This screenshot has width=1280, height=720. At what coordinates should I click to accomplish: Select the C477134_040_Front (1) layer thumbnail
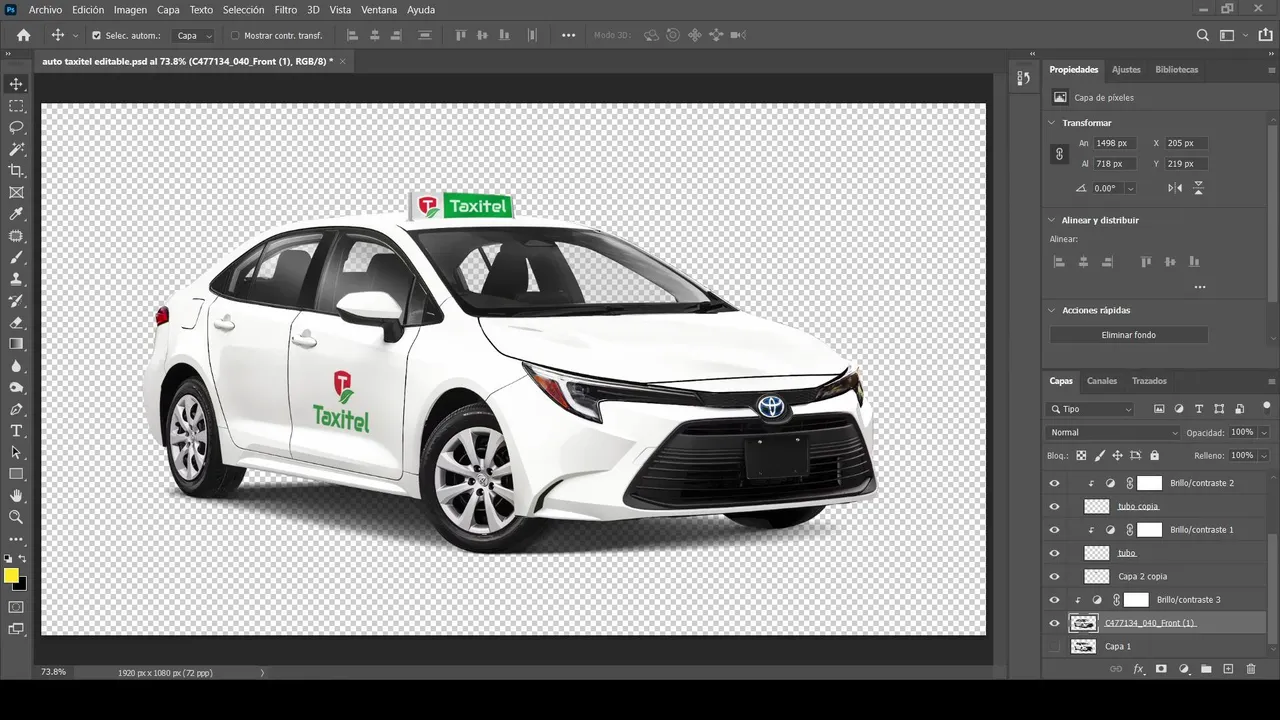coord(1083,623)
